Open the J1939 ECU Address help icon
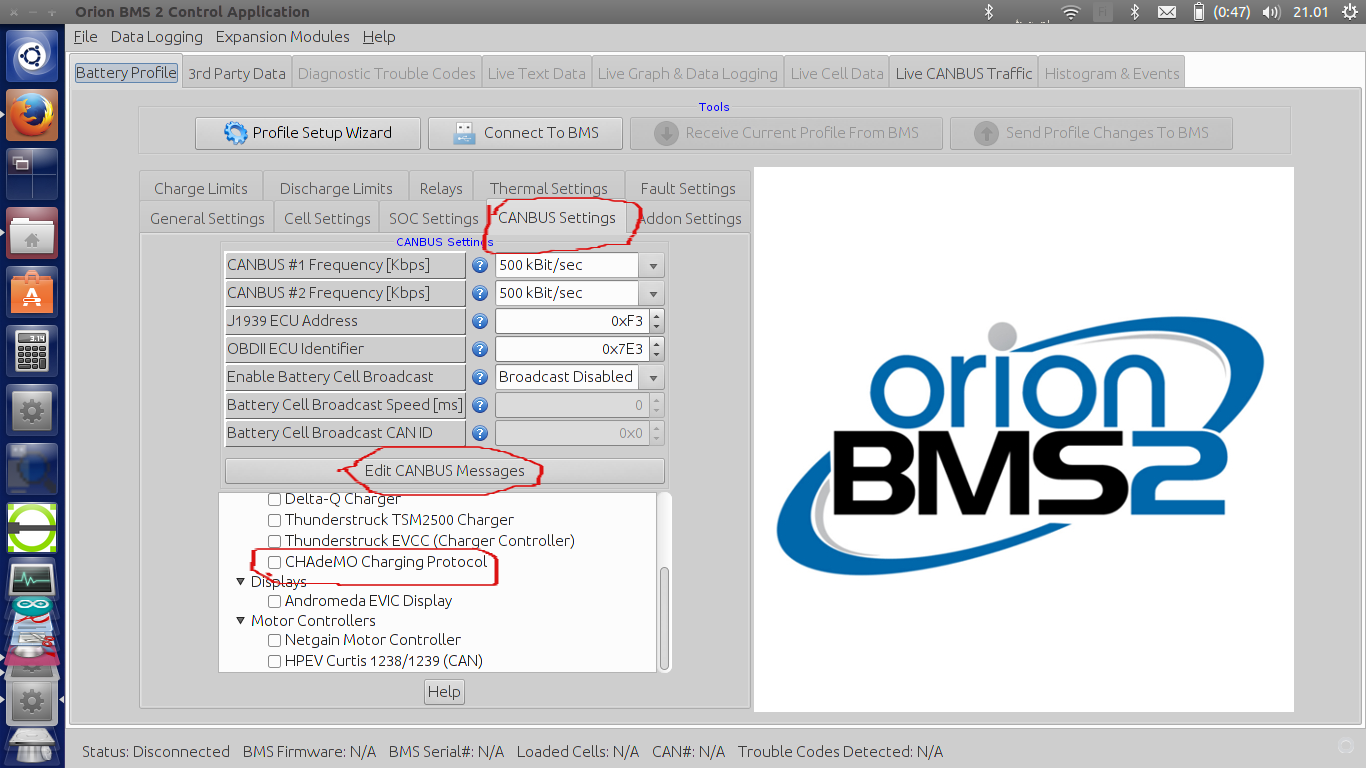 (480, 321)
